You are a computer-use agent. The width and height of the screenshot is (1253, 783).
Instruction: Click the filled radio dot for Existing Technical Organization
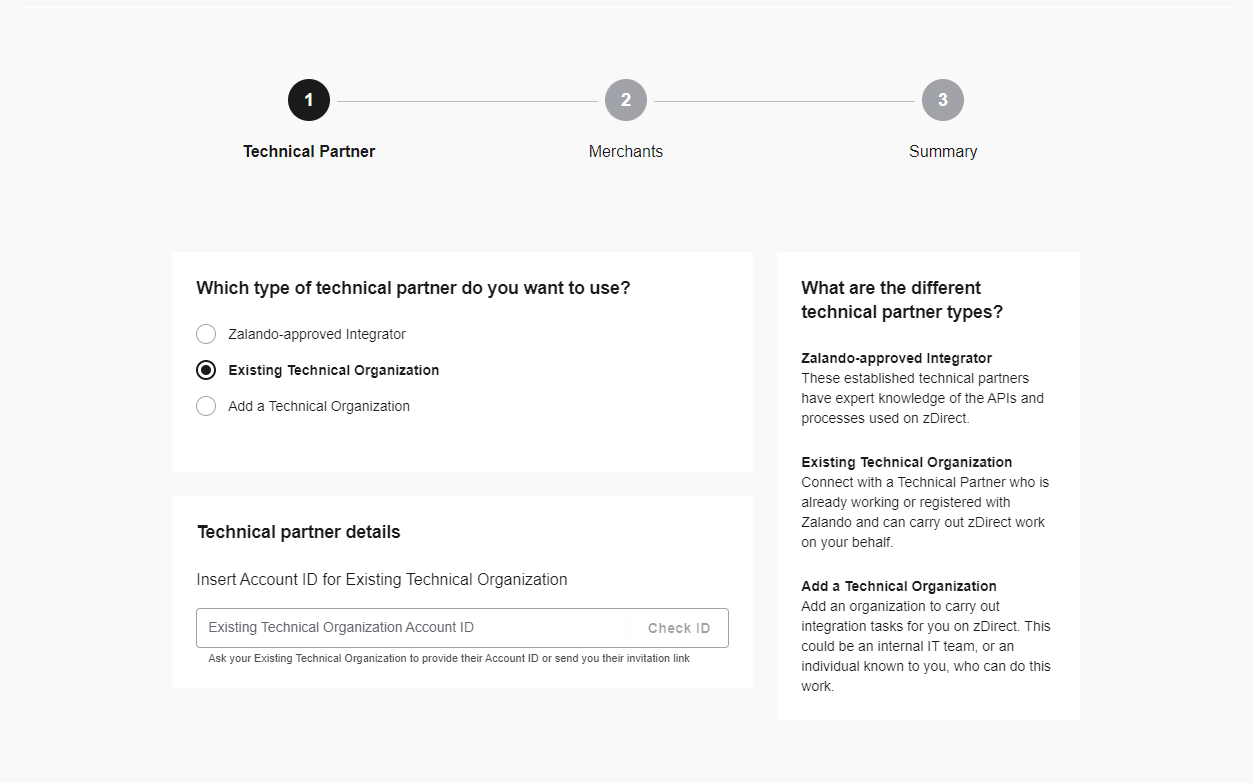point(205,370)
